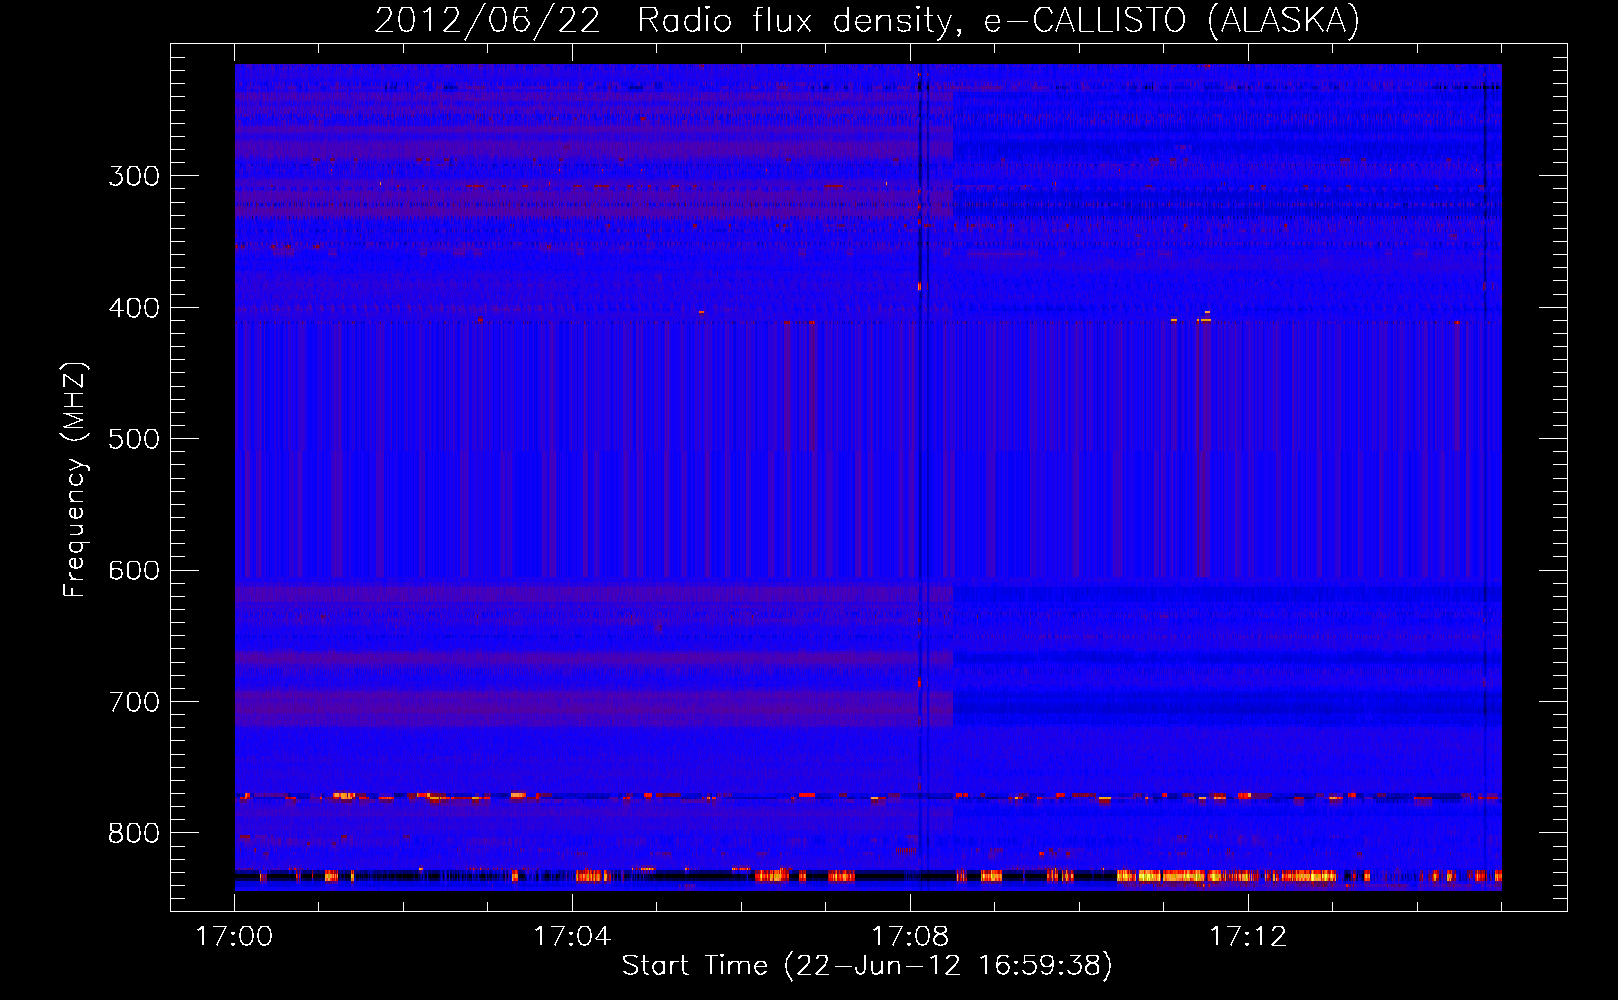Click the Start Time axis label

(x=867, y=966)
